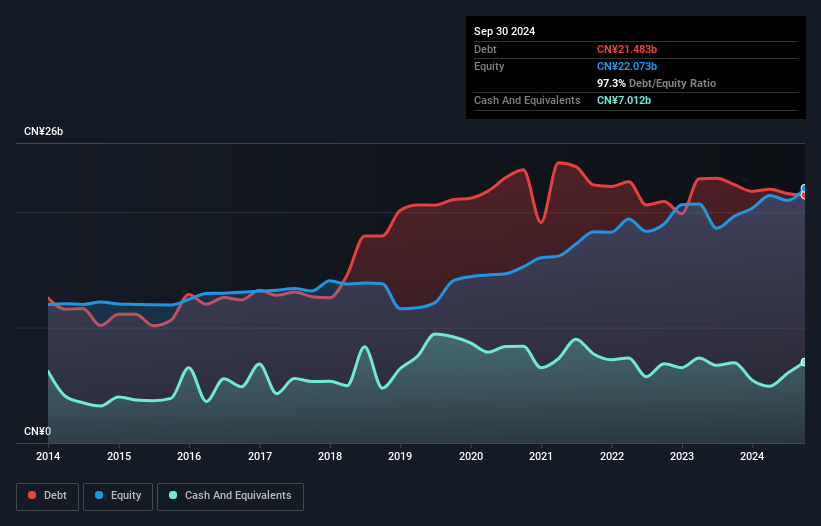Viewport: 821px width, 526px height.
Task: Select the teal Cash endpoint marker on chart
Action: pyautogui.click(x=805, y=362)
